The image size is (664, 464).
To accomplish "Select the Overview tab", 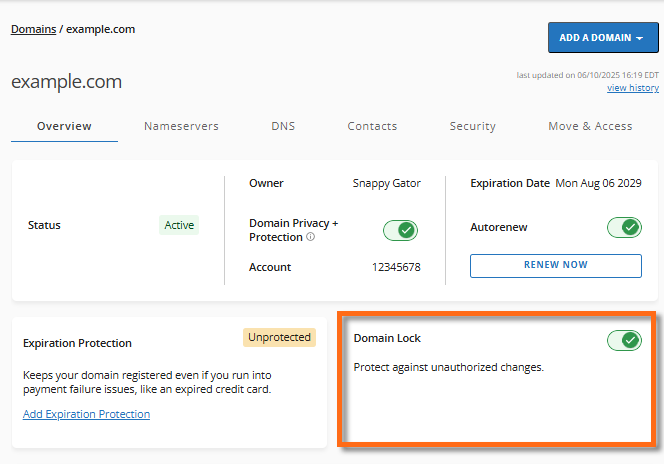I will [x=64, y=127].
